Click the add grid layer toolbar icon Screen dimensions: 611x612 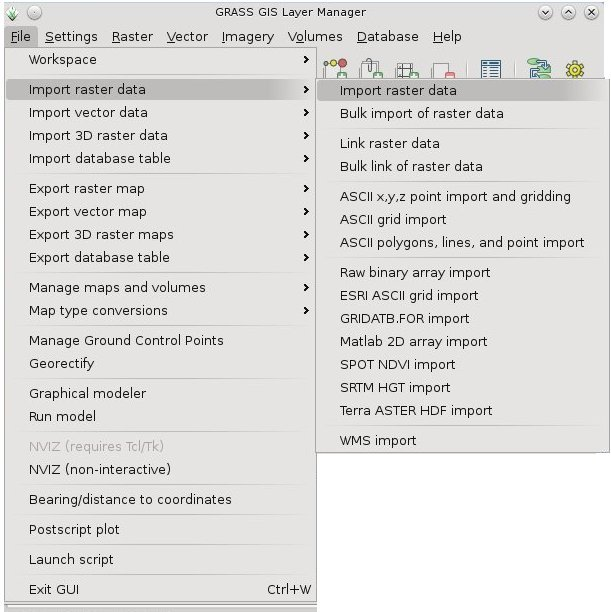pos(406,70)
